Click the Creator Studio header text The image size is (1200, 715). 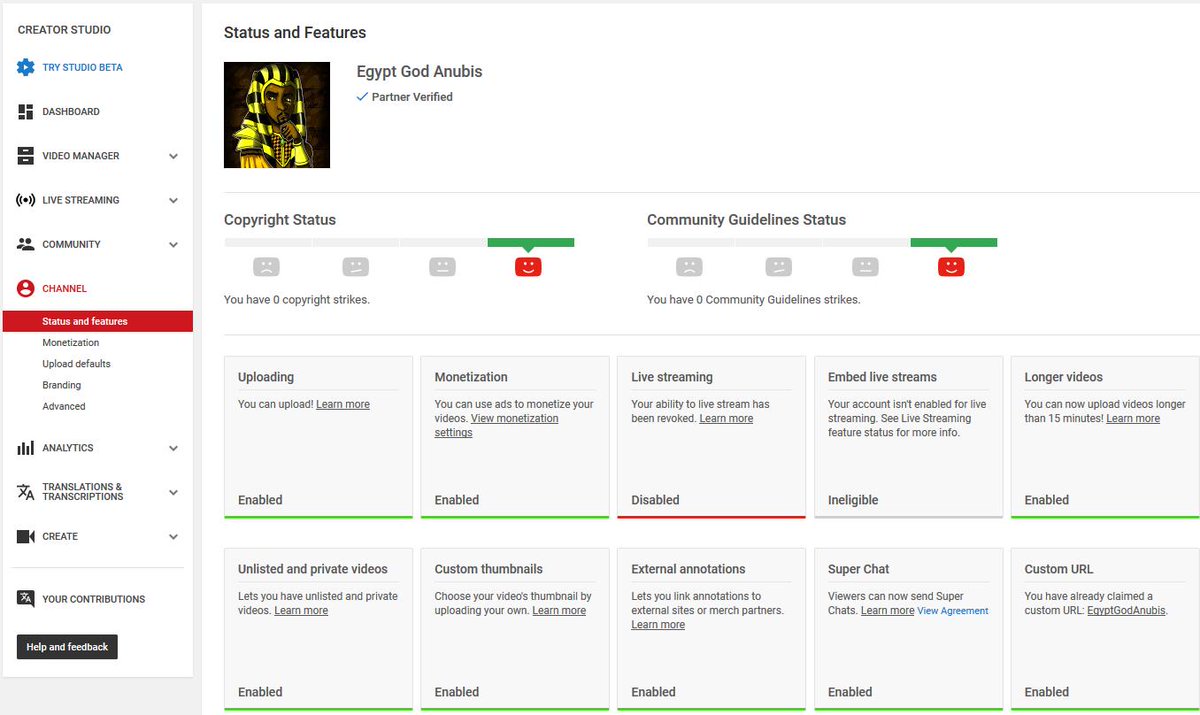pyautogui.click(x=64, y=30)
